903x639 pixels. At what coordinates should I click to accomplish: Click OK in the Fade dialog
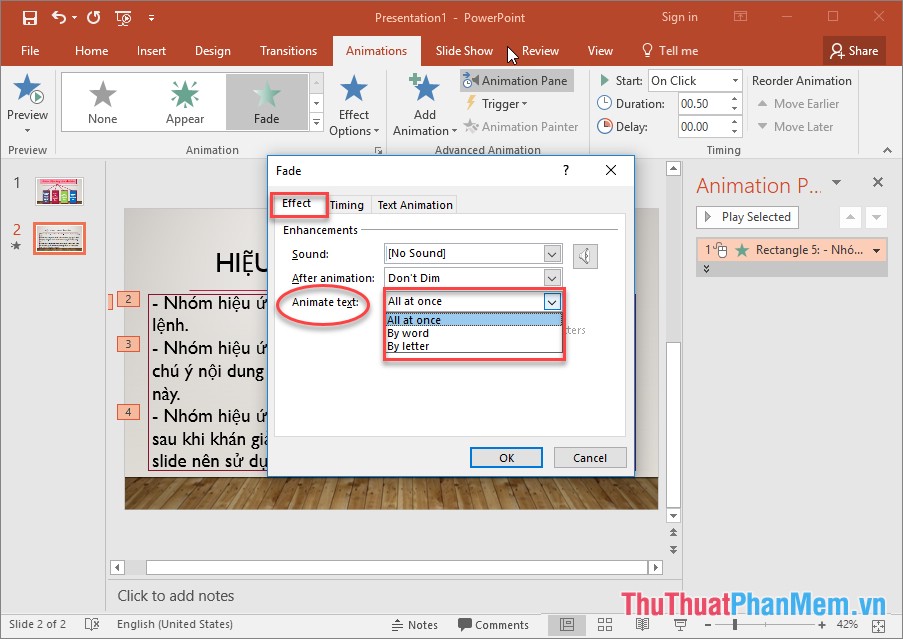coord(506,457)
